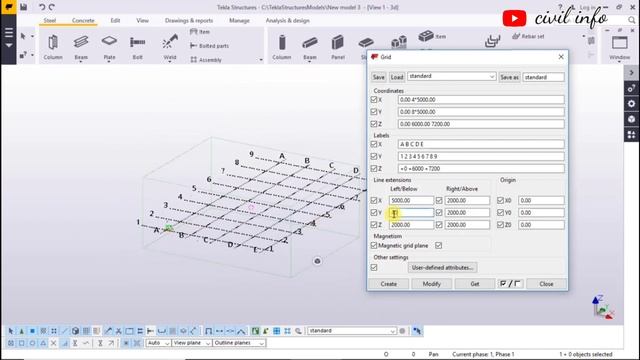
Task: Open the bottom toolbar standard dropdown
Action: point(352,331)
